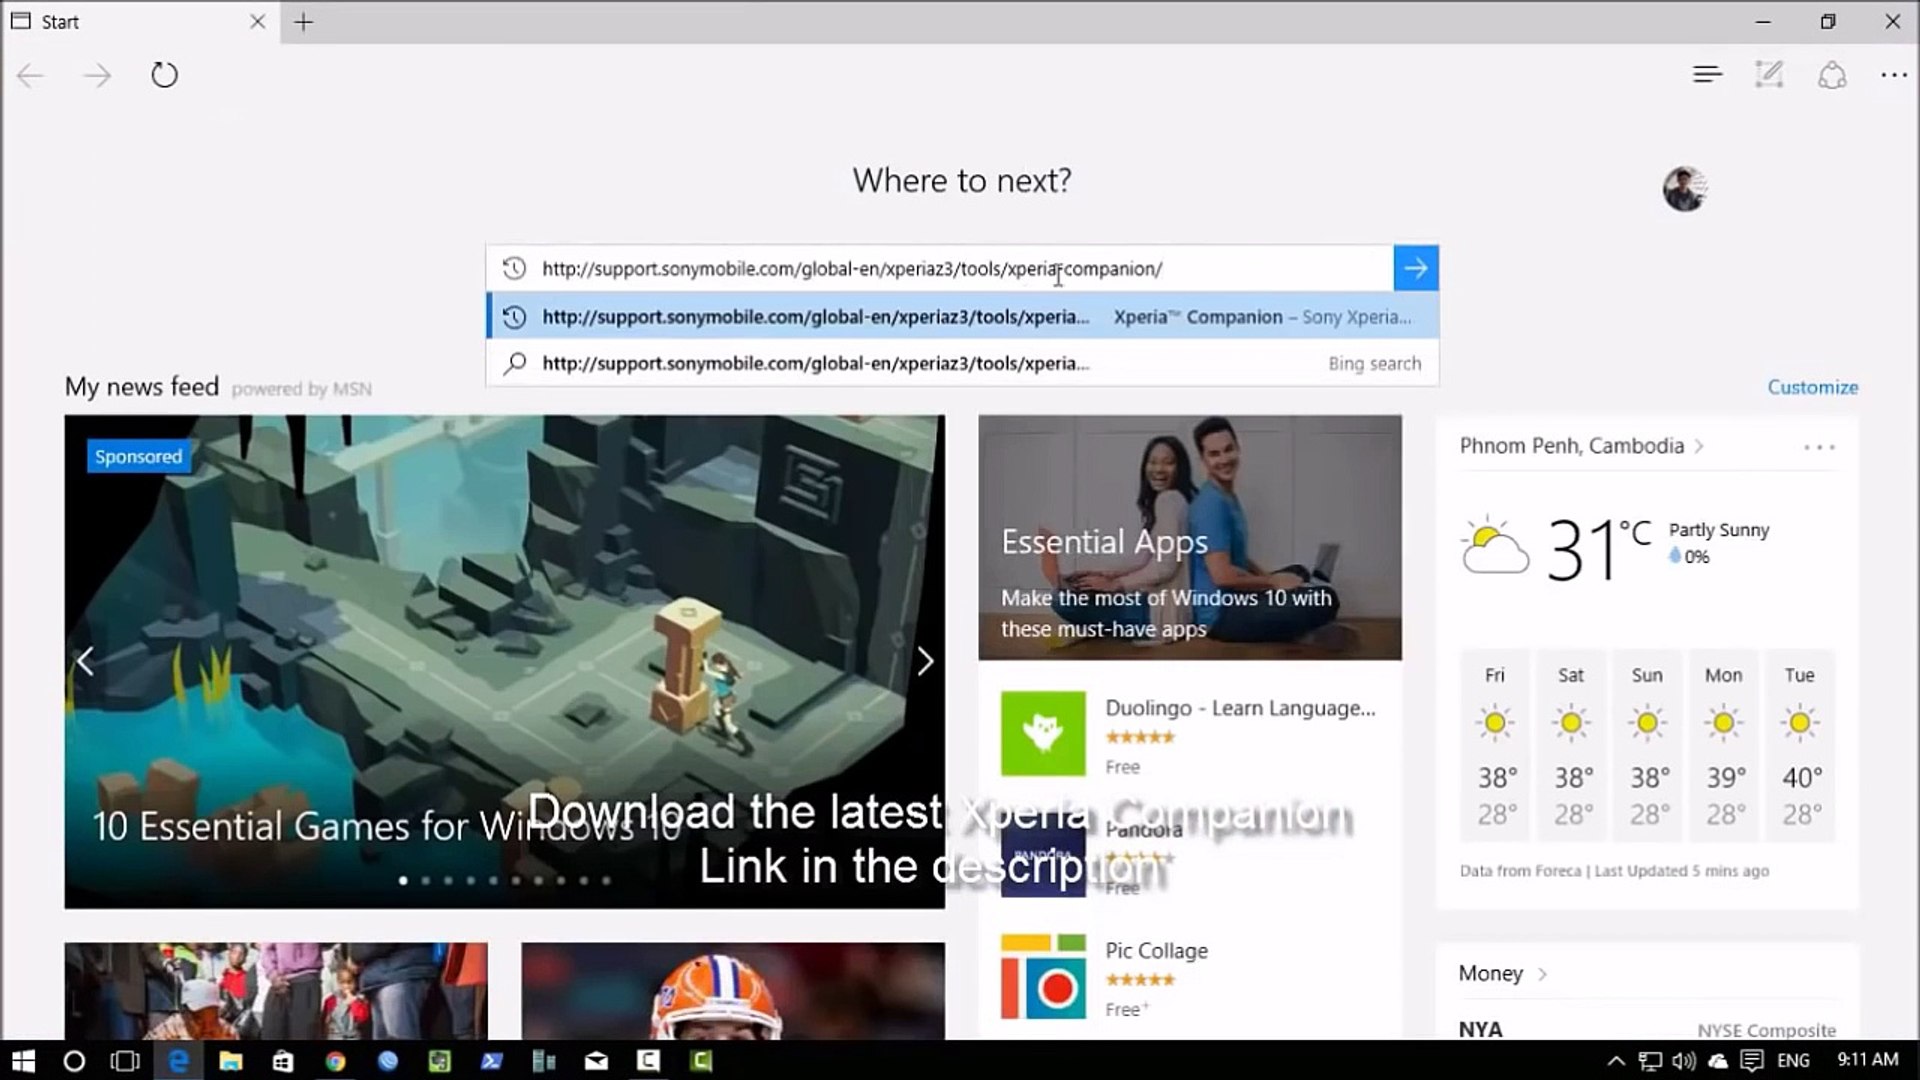The image size is (1920, 1080).
Task: Open weather card three-dot options
Action: pos(1819,447)
